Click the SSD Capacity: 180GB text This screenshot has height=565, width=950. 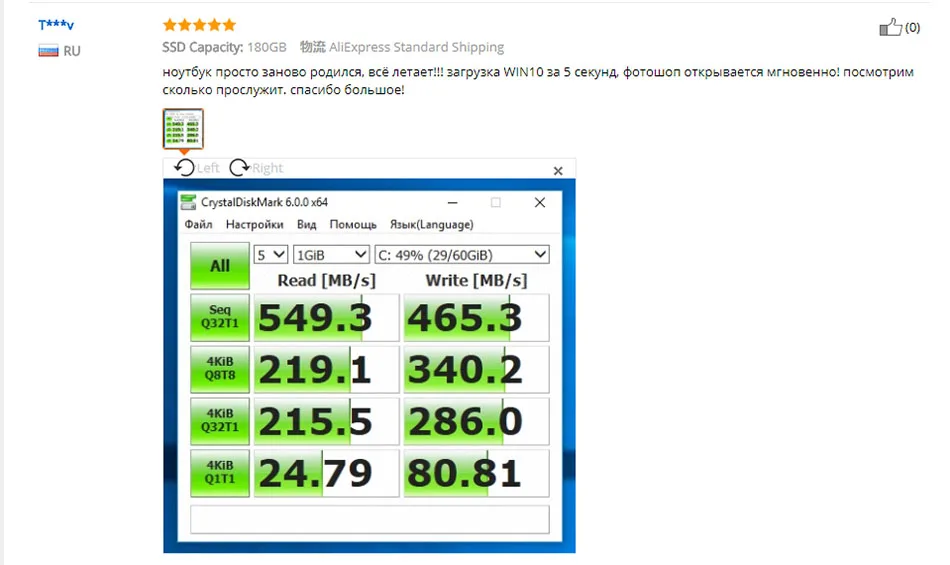click(224, 47)
